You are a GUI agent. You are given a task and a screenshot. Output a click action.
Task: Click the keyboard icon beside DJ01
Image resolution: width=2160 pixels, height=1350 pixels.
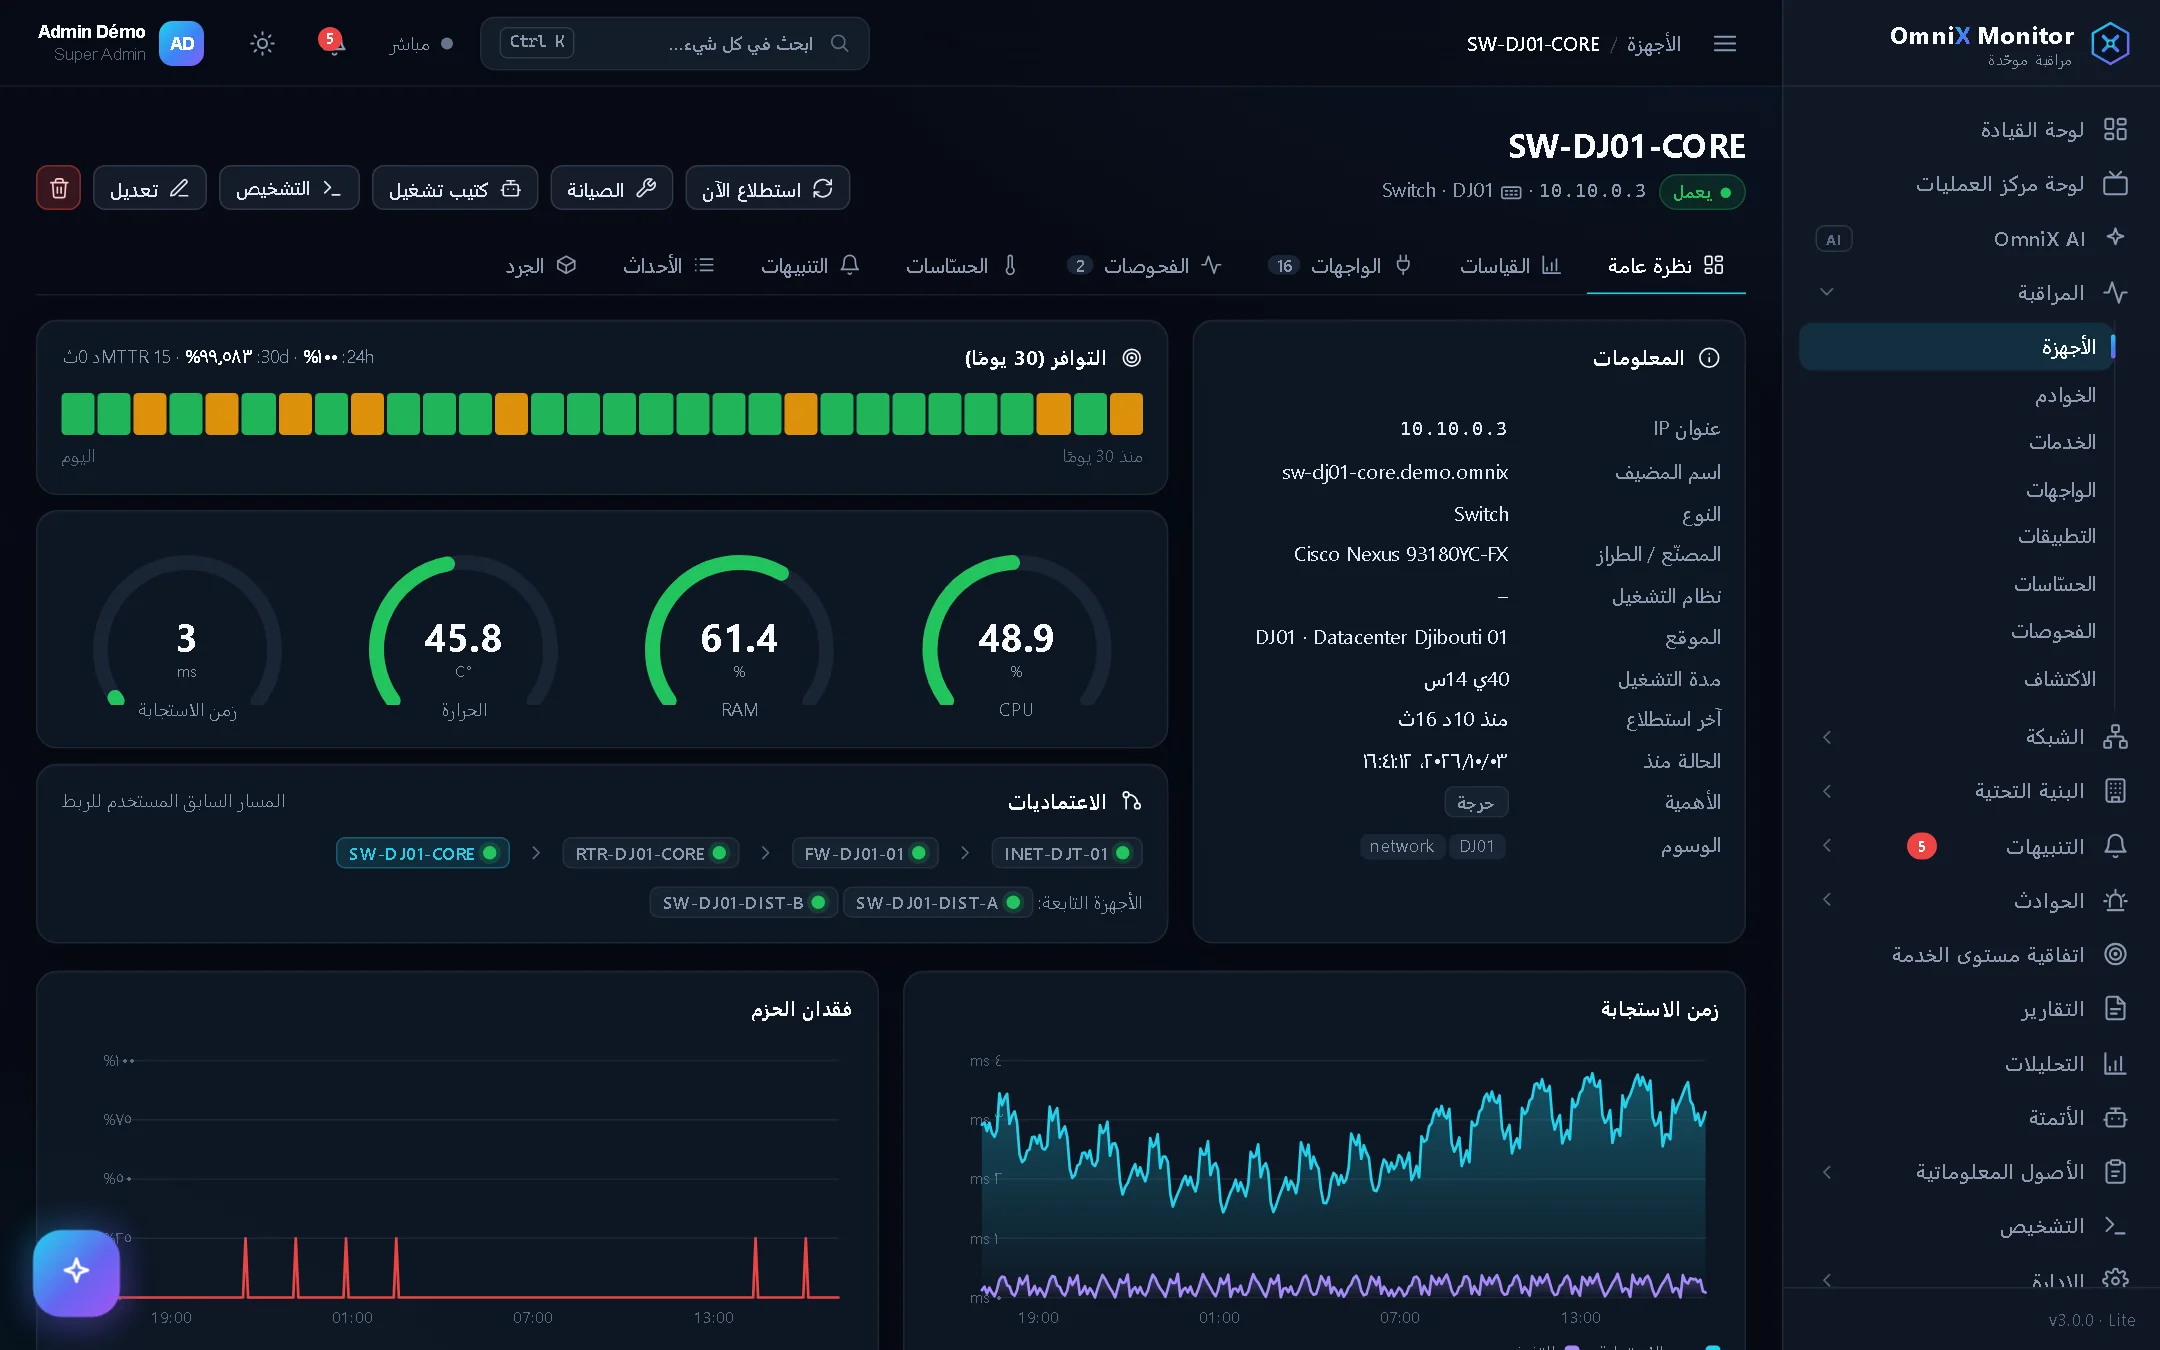coord(1511,191)
